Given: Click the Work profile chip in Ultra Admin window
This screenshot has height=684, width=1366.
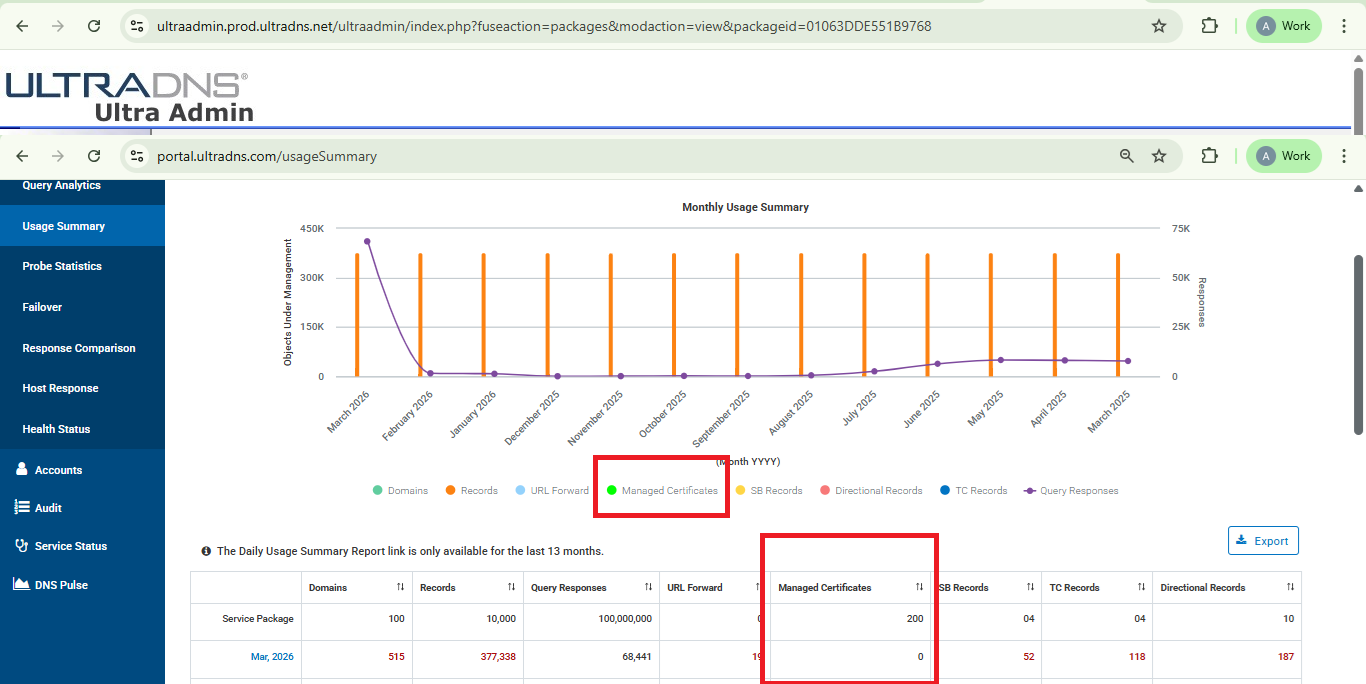Looking at the screenshot, I should tap(1284, 26).
